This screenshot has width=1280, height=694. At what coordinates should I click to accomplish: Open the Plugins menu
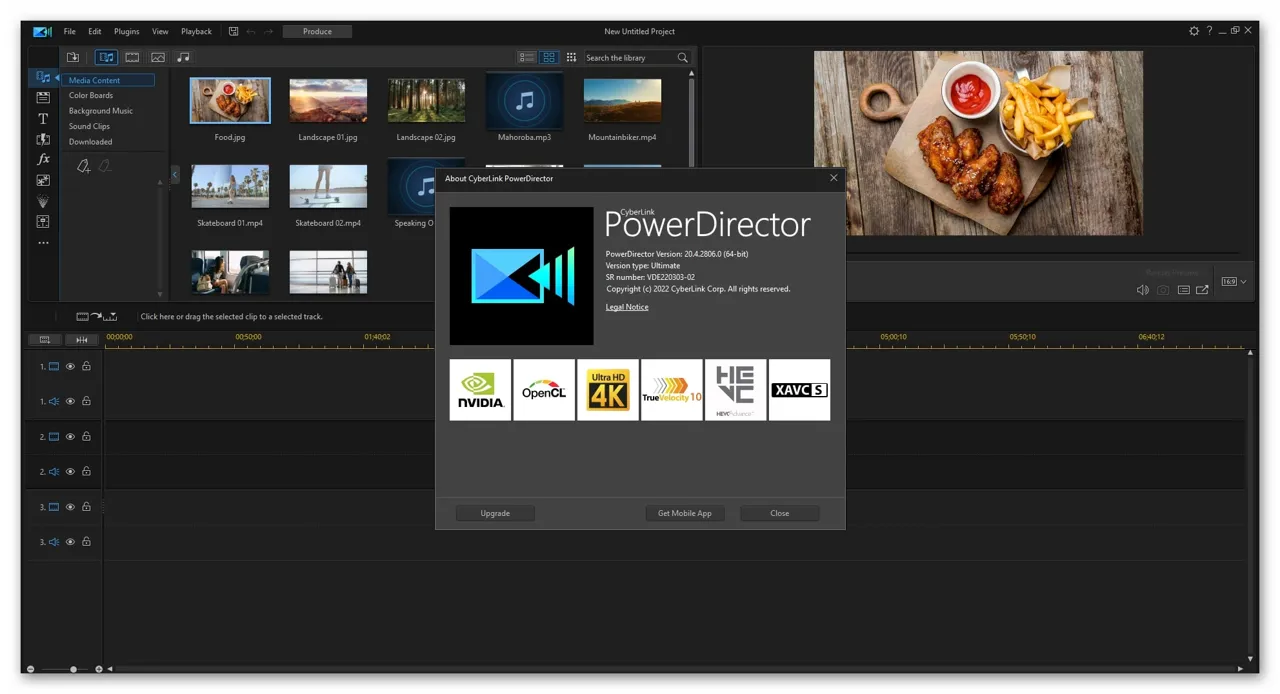tap(127, 31)
